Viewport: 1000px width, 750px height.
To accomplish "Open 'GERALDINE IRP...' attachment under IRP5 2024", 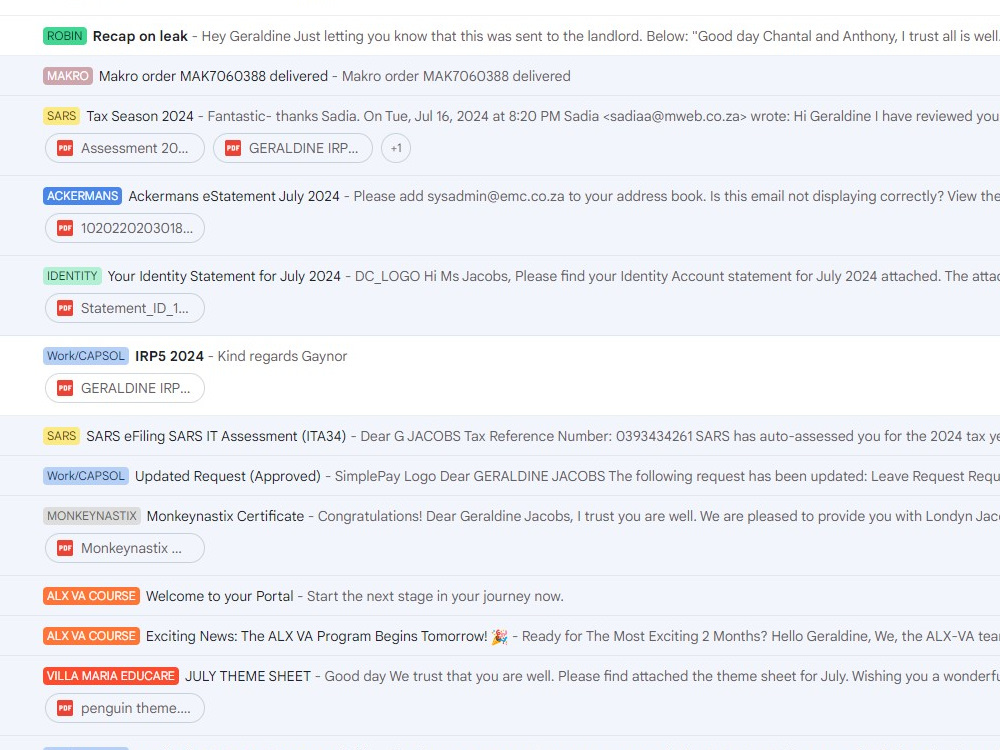I will point(125,388).
